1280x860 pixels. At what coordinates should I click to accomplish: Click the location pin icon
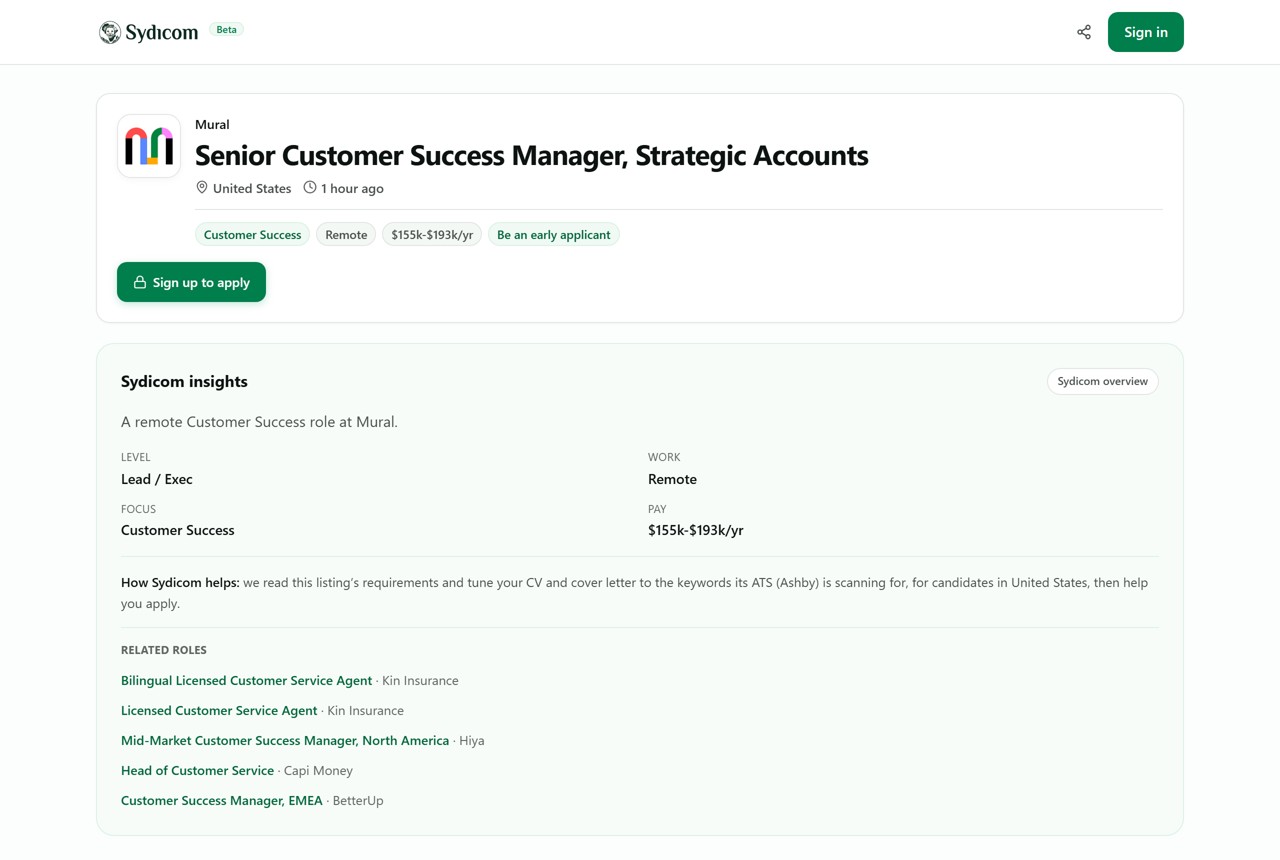pos(202,188)
